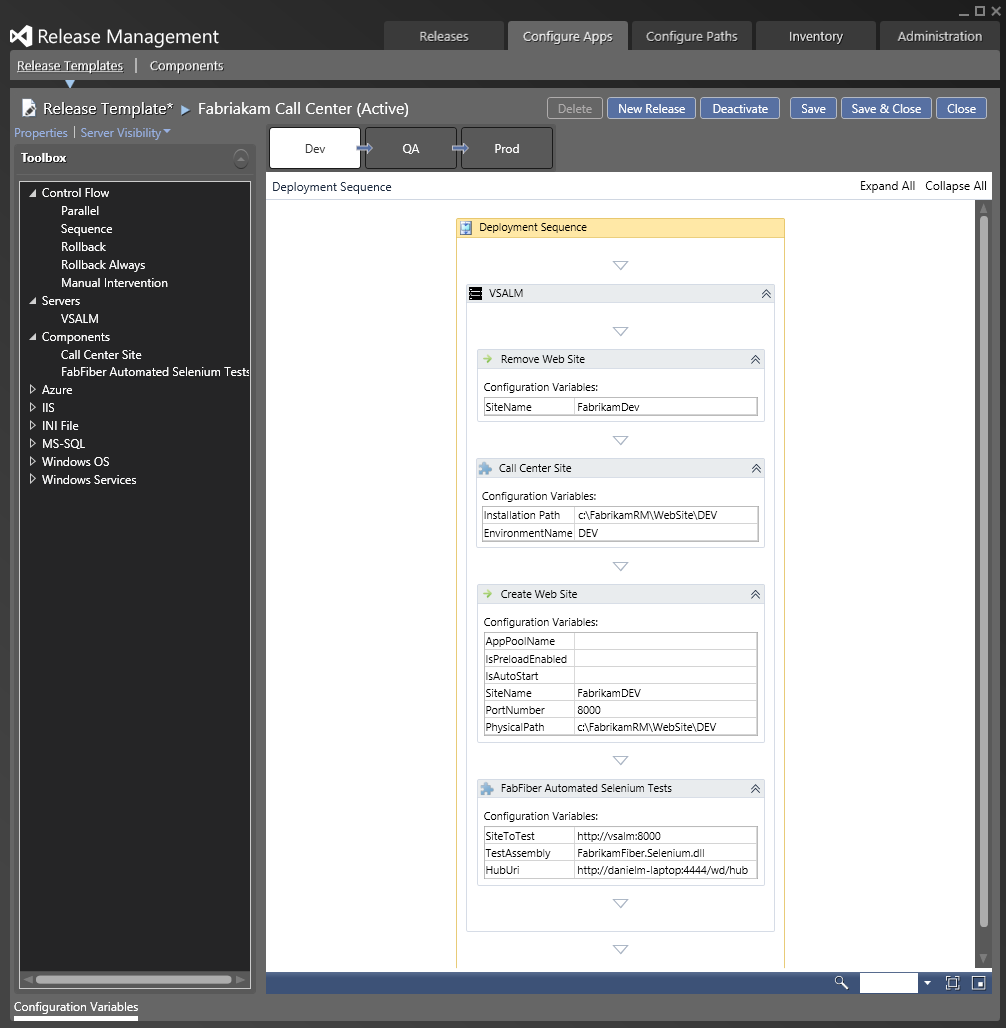Image resolution: width=1006 pixels, height=1028 pixels.
Task: Select Rollback Always in the Toolbox
Action: (103, 265)
